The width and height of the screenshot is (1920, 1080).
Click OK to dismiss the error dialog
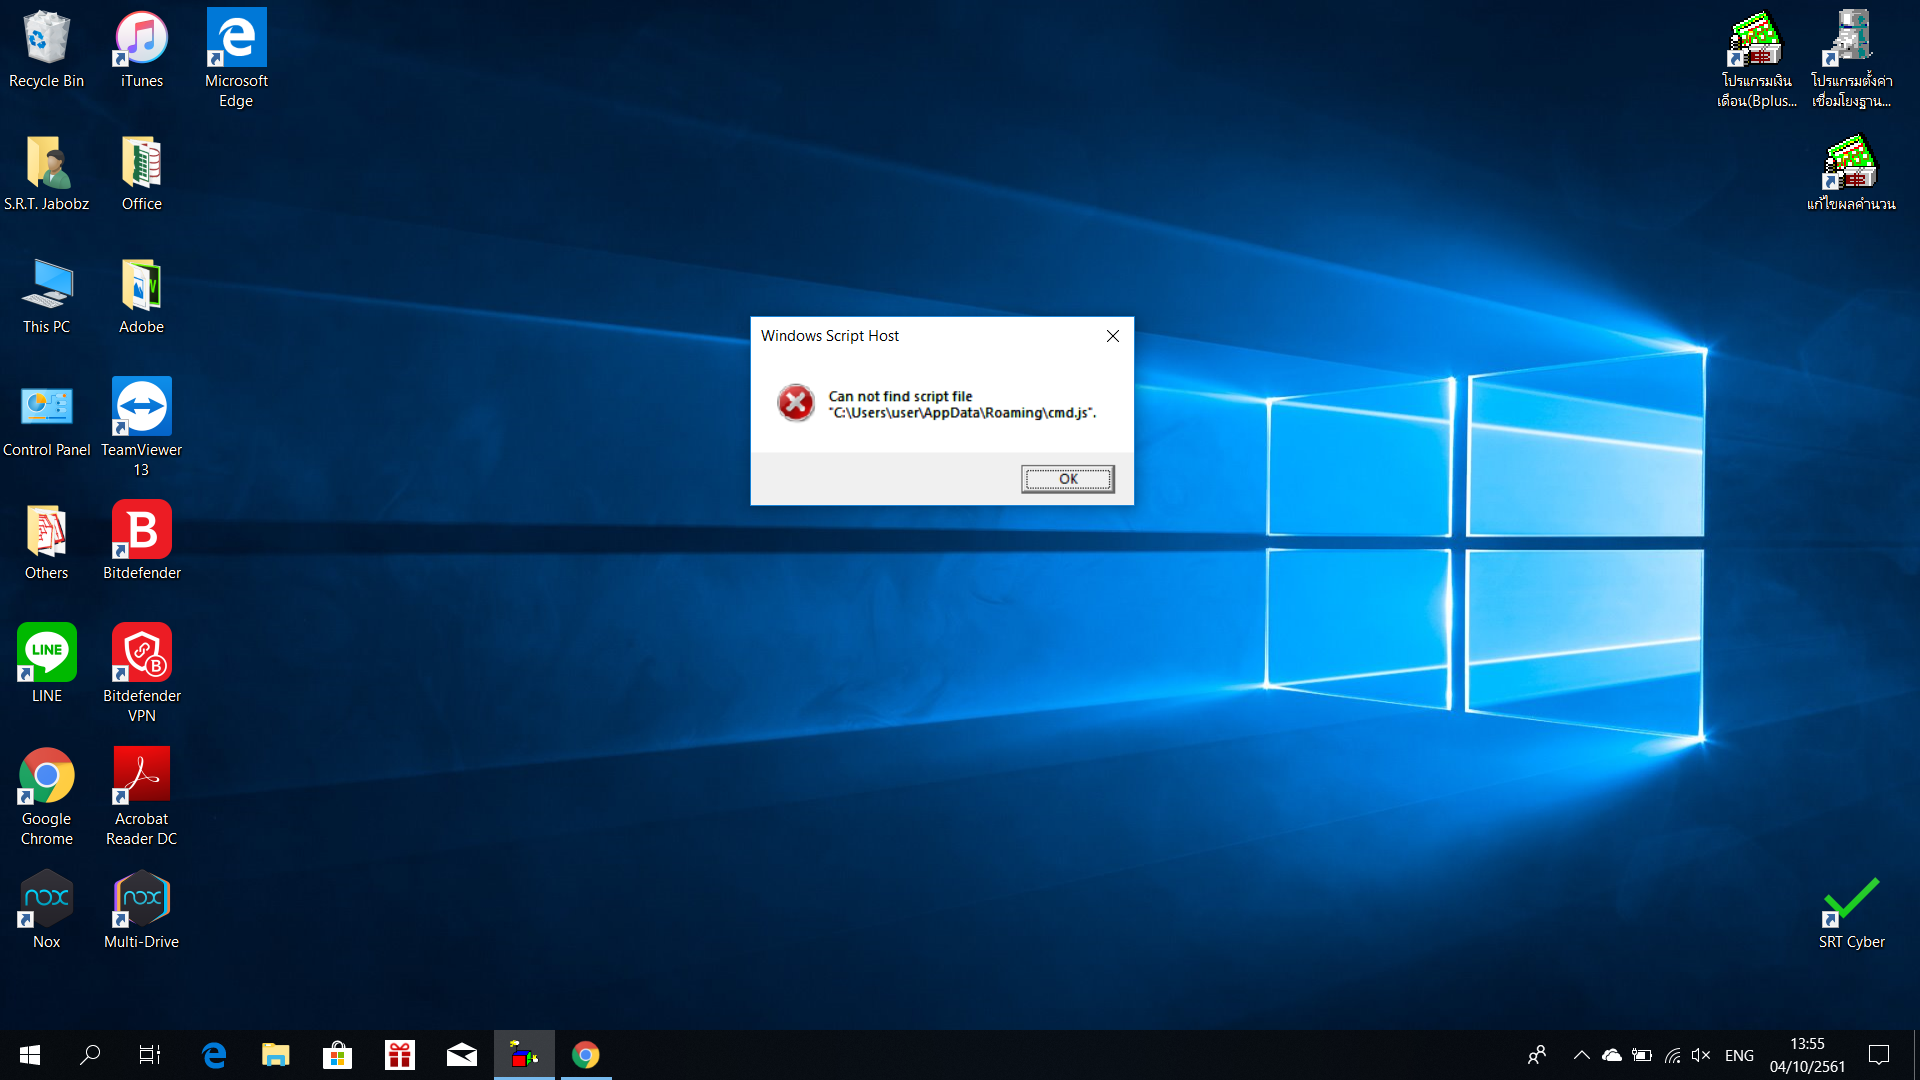(1068, 477)
